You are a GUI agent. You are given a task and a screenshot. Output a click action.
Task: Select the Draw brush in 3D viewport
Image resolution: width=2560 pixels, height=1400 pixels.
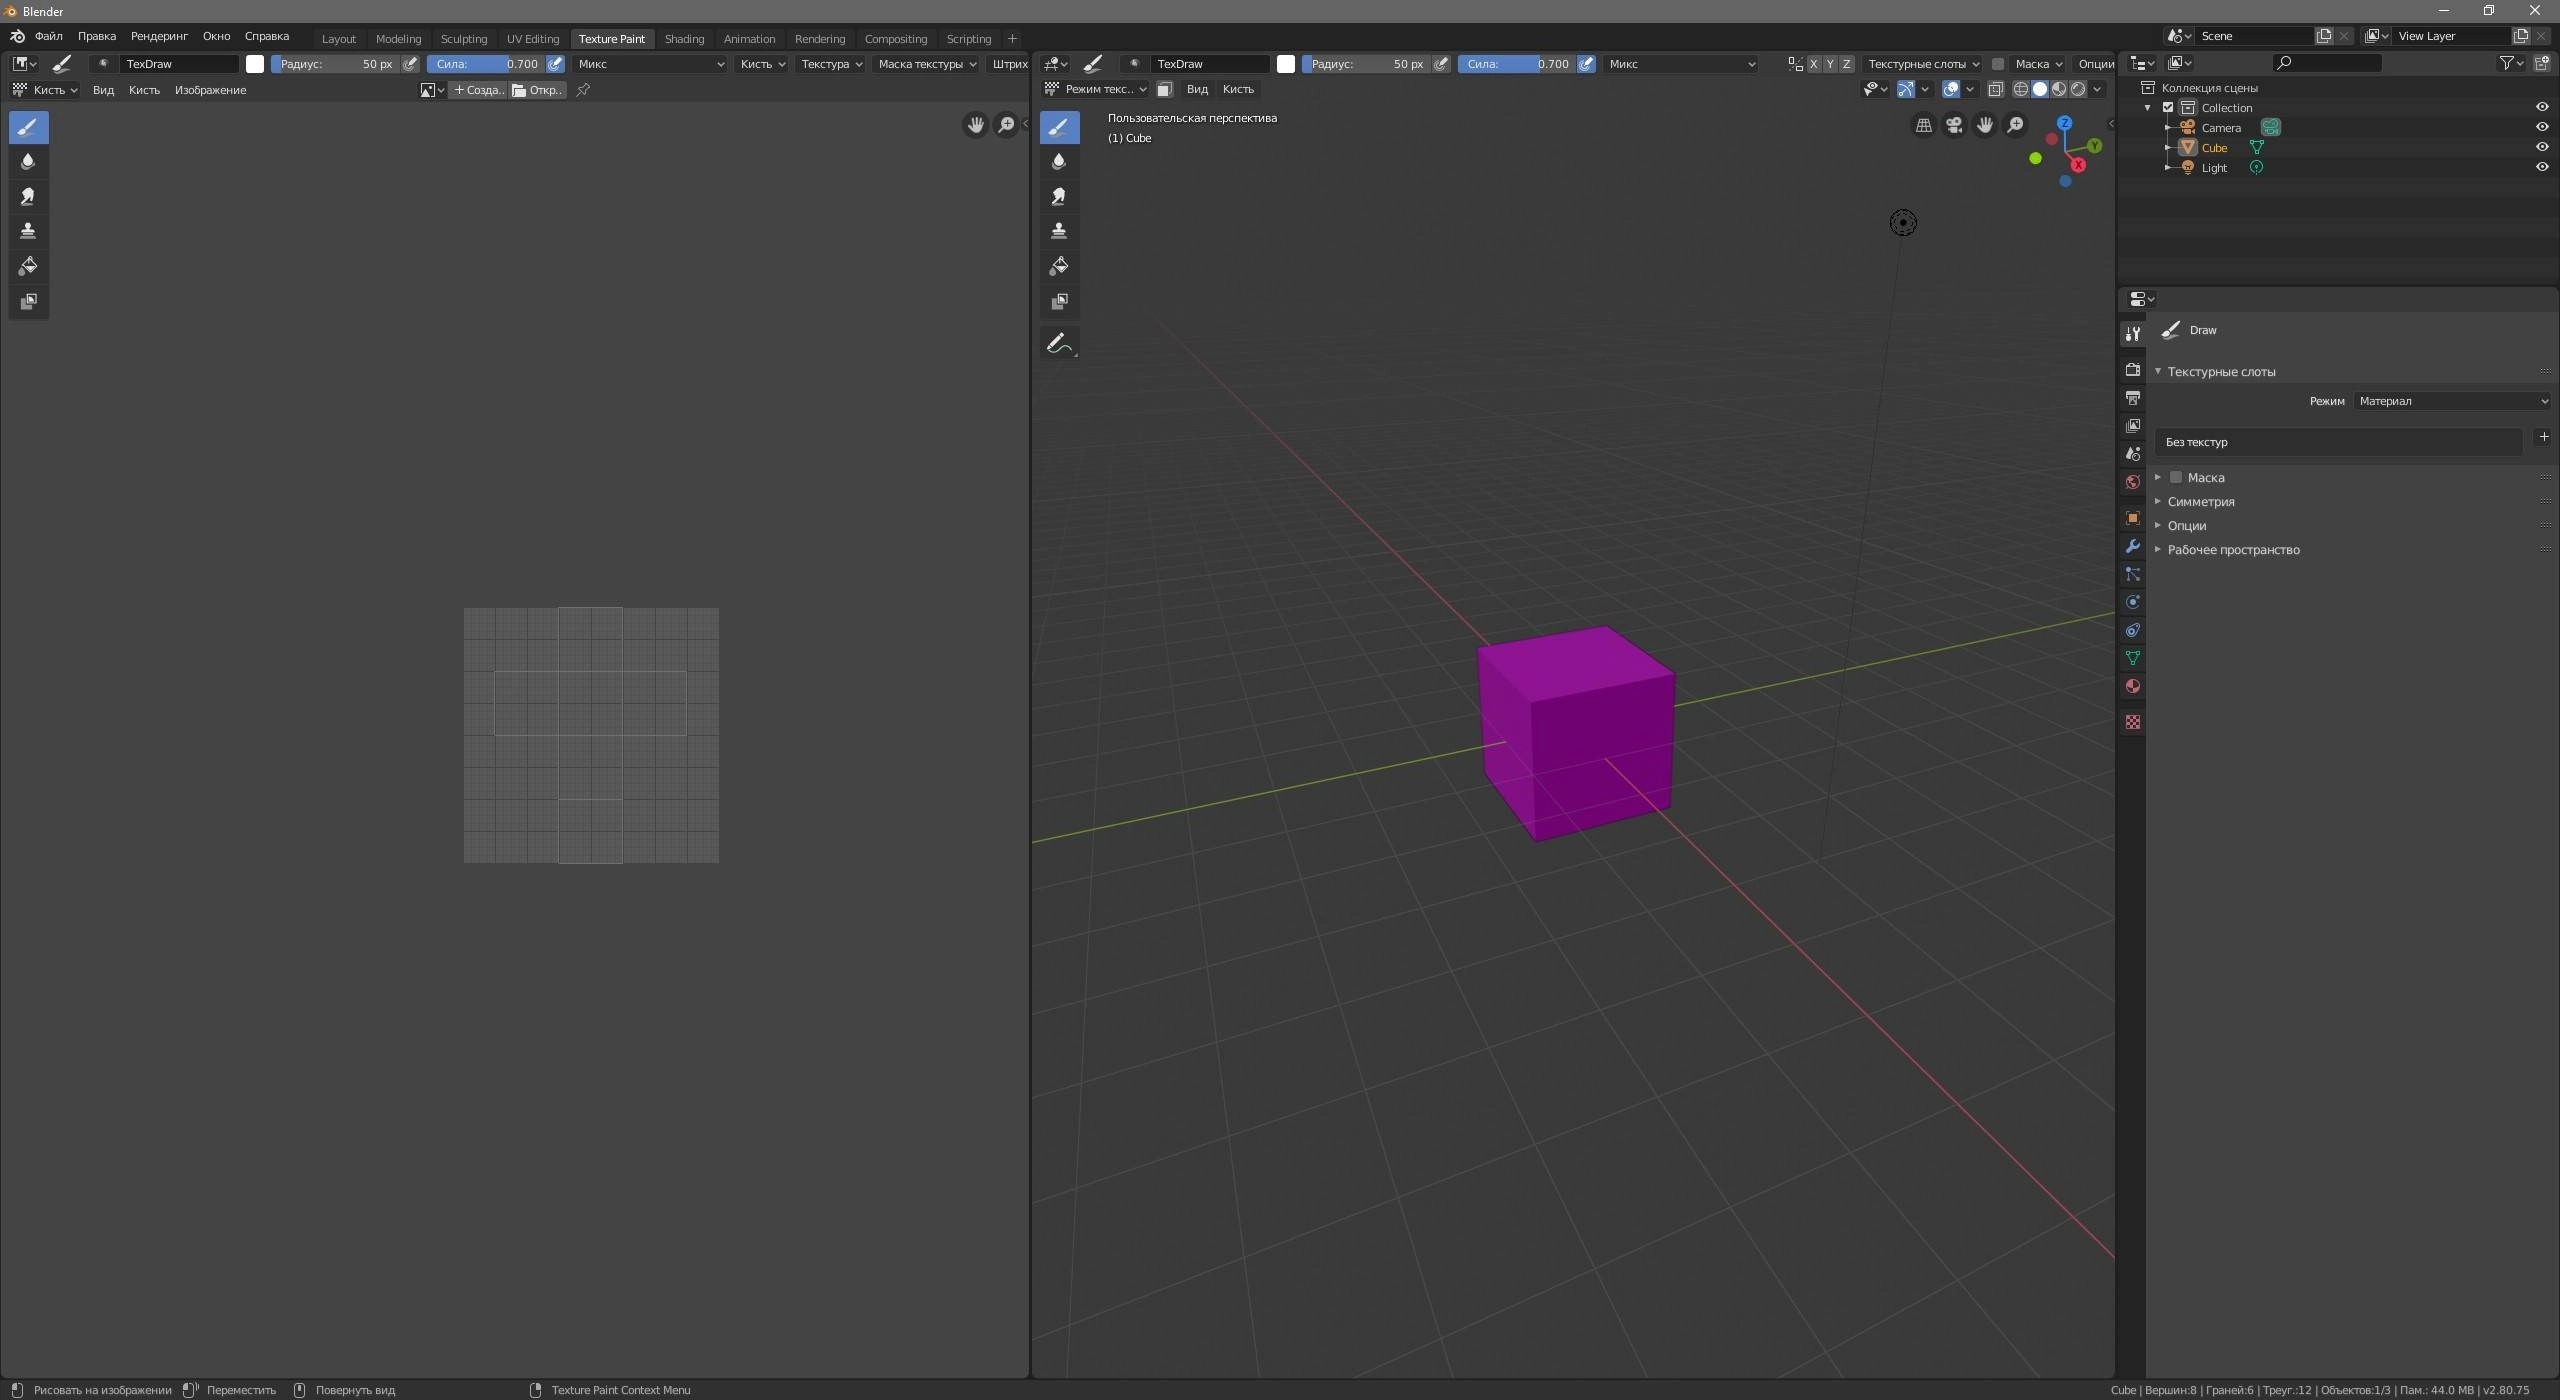1059,127
